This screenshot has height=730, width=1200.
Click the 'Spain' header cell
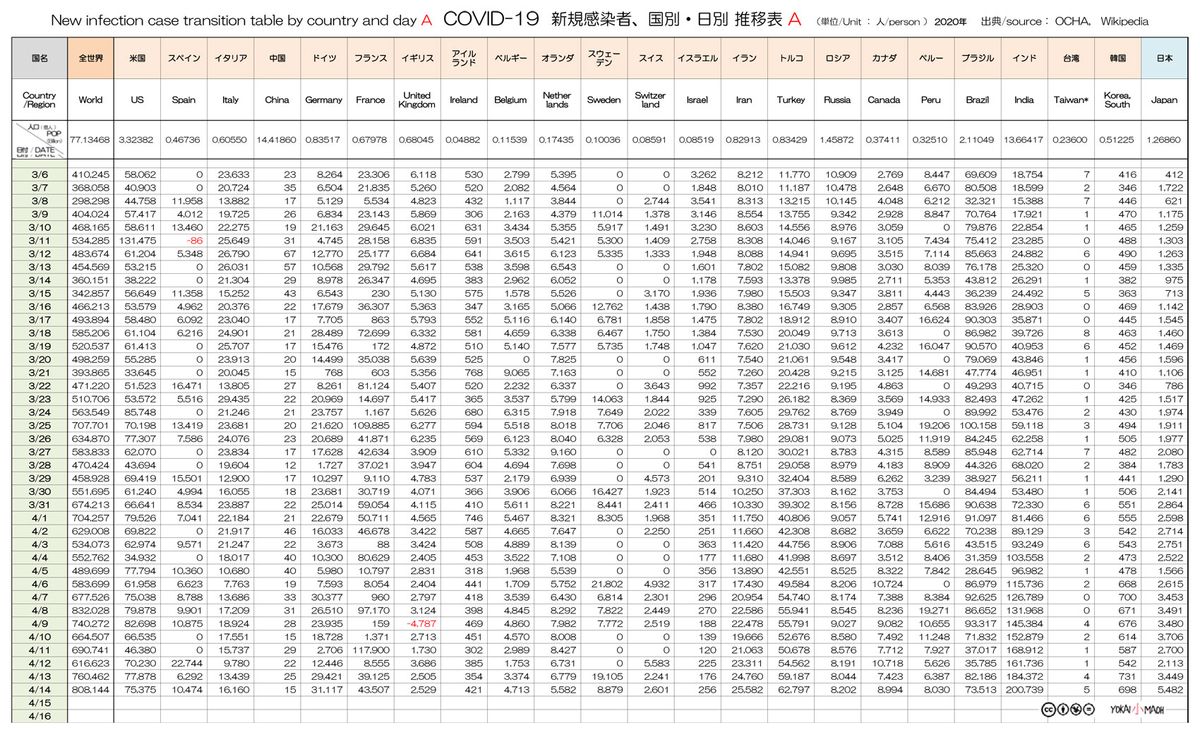[184, 101]
